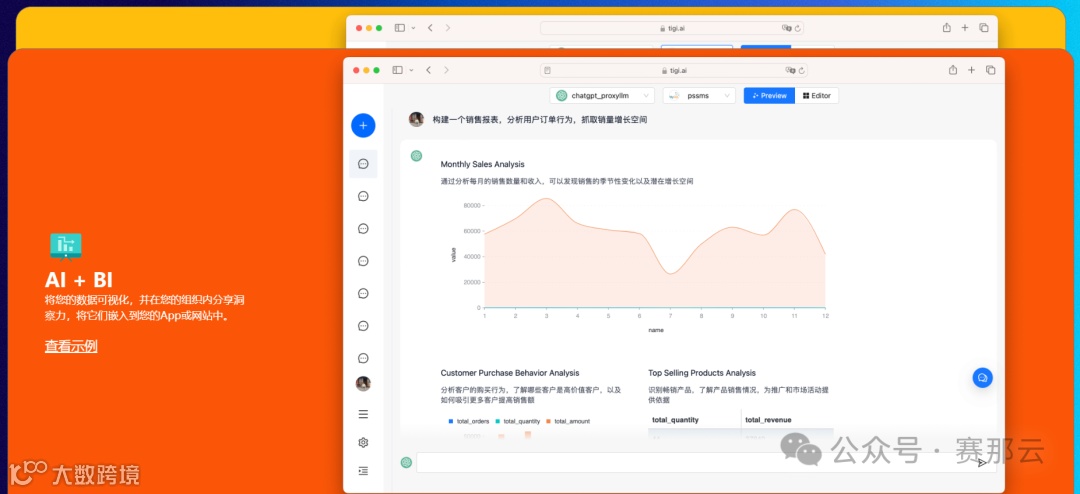Open the pssms database dropdown
Image resolution: width=1080 pixels, height=494 pixels.
[699, 96]
